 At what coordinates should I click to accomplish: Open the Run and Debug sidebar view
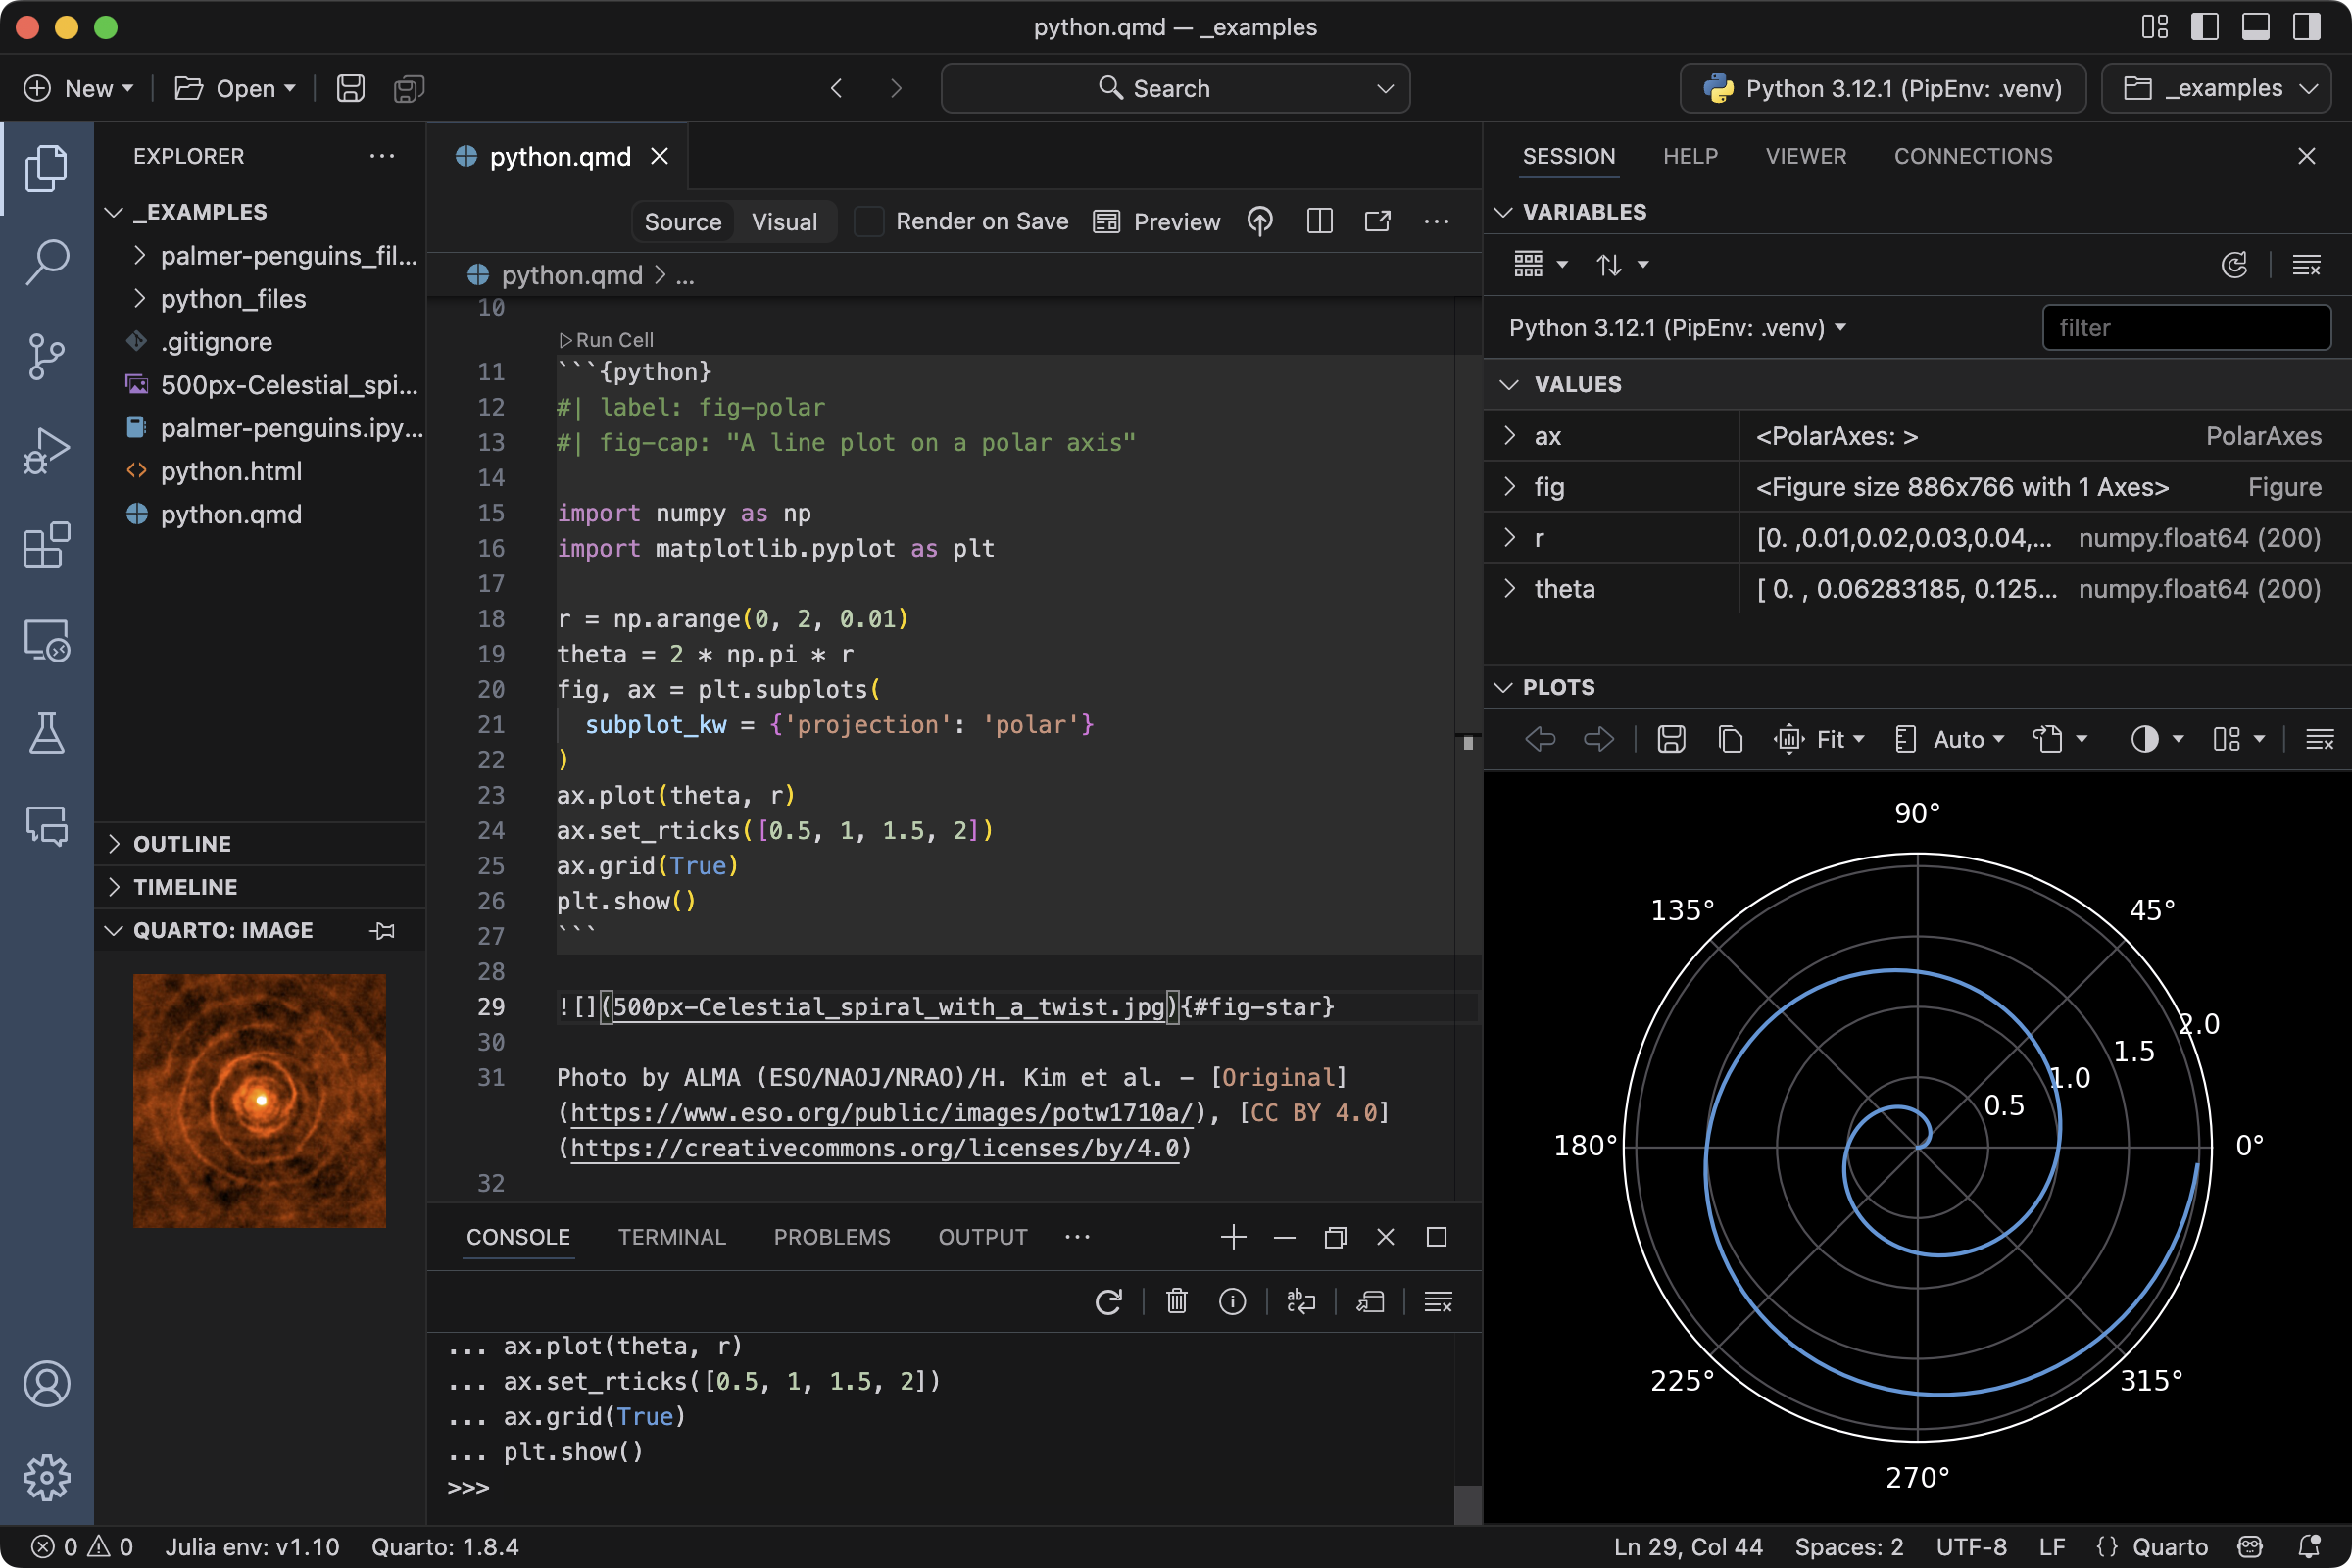click(46, 450)
